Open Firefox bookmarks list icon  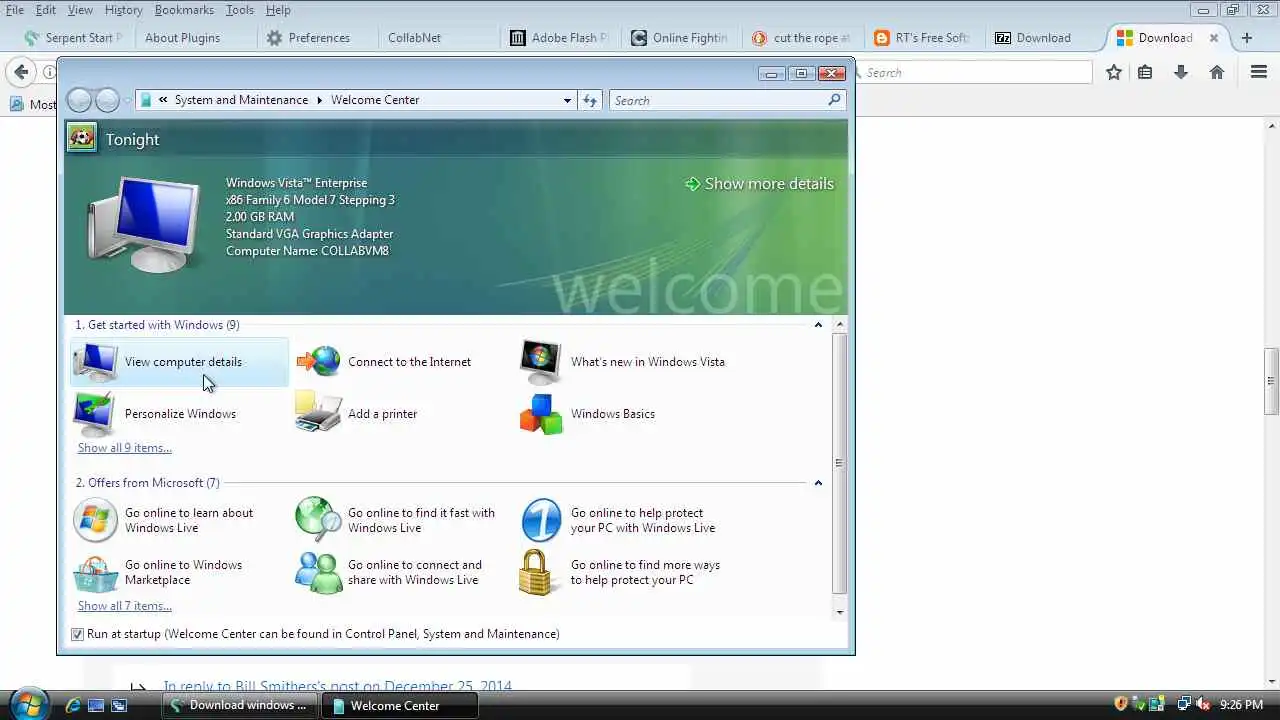pos(1146,72)
